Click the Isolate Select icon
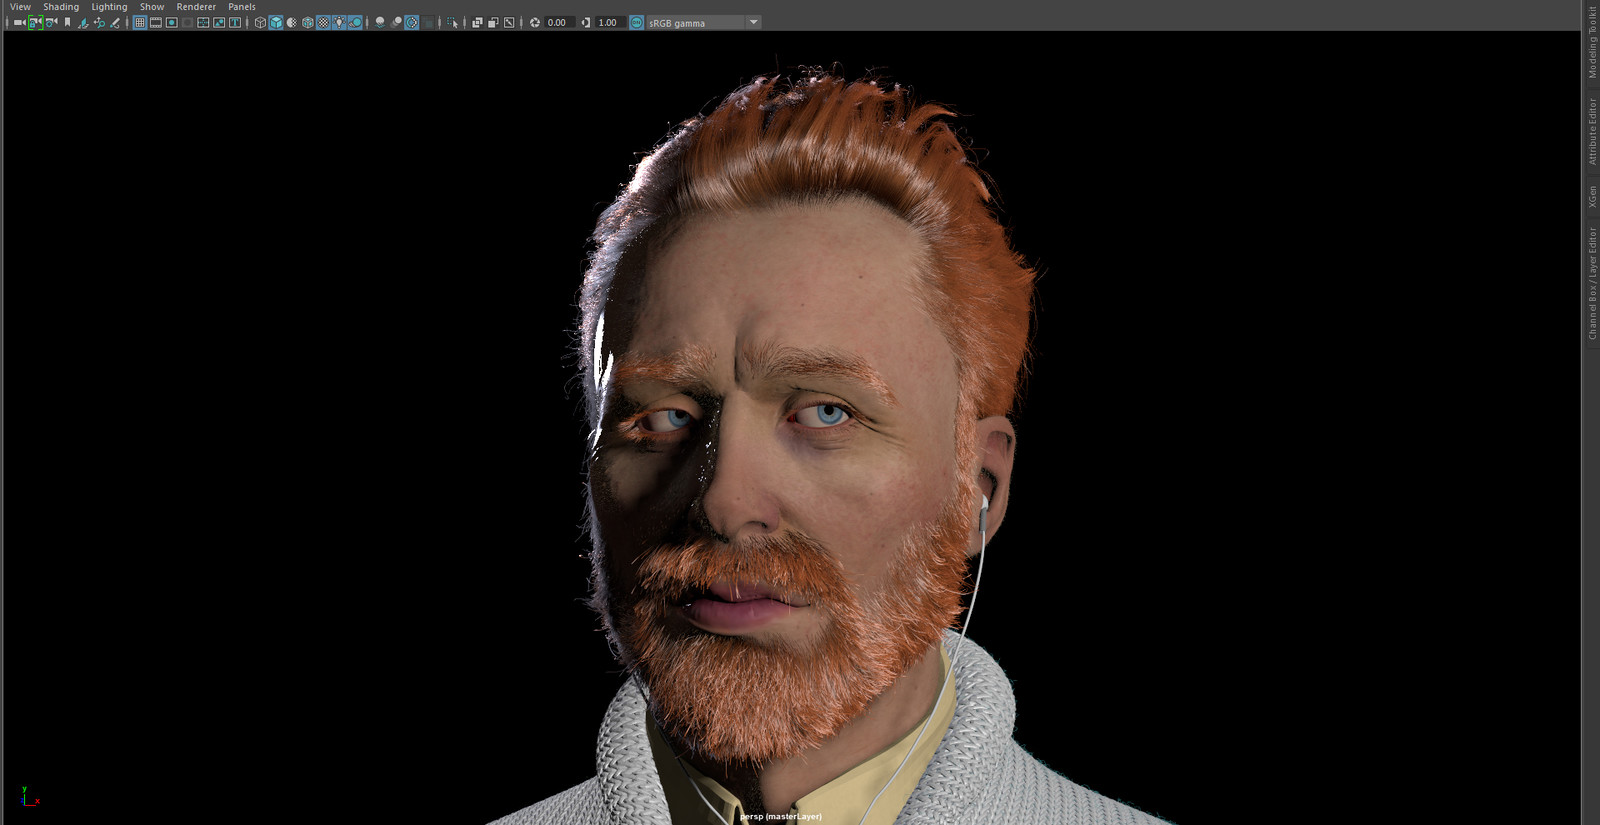The width and height of the screenshot is (1600, 825). coord(453,22)
